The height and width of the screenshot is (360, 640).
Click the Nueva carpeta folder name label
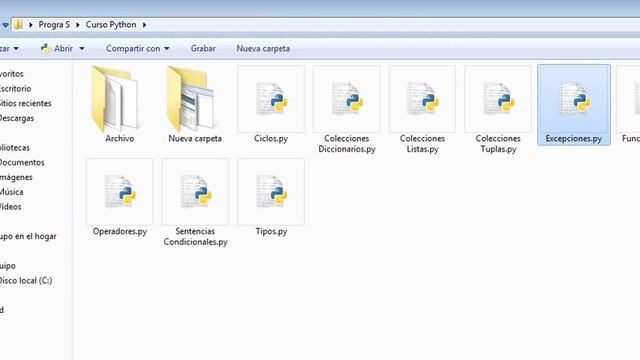click(x=195, y=138)
